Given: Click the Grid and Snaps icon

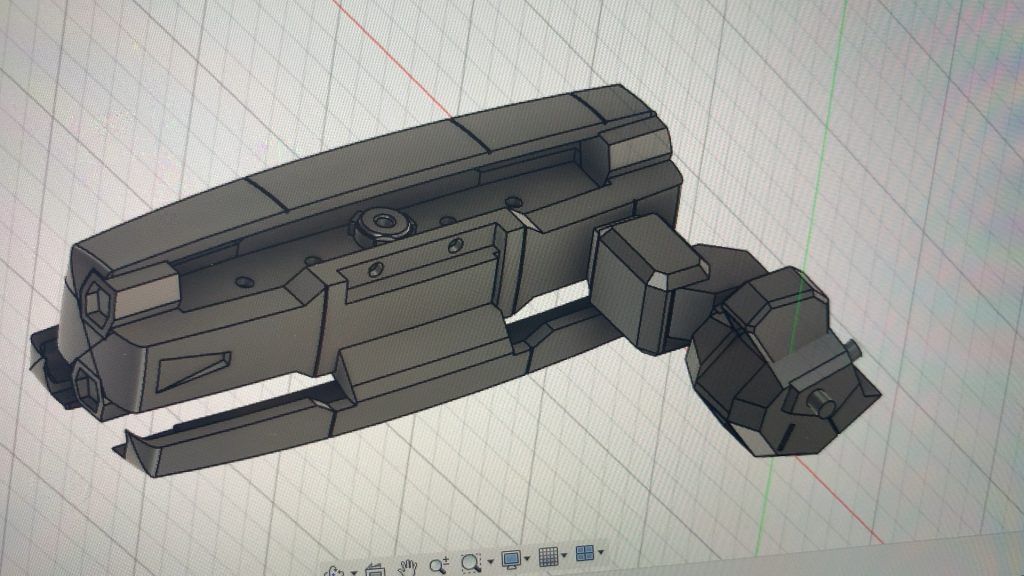Looking at the screenshot, I should (x=548, y=557).
